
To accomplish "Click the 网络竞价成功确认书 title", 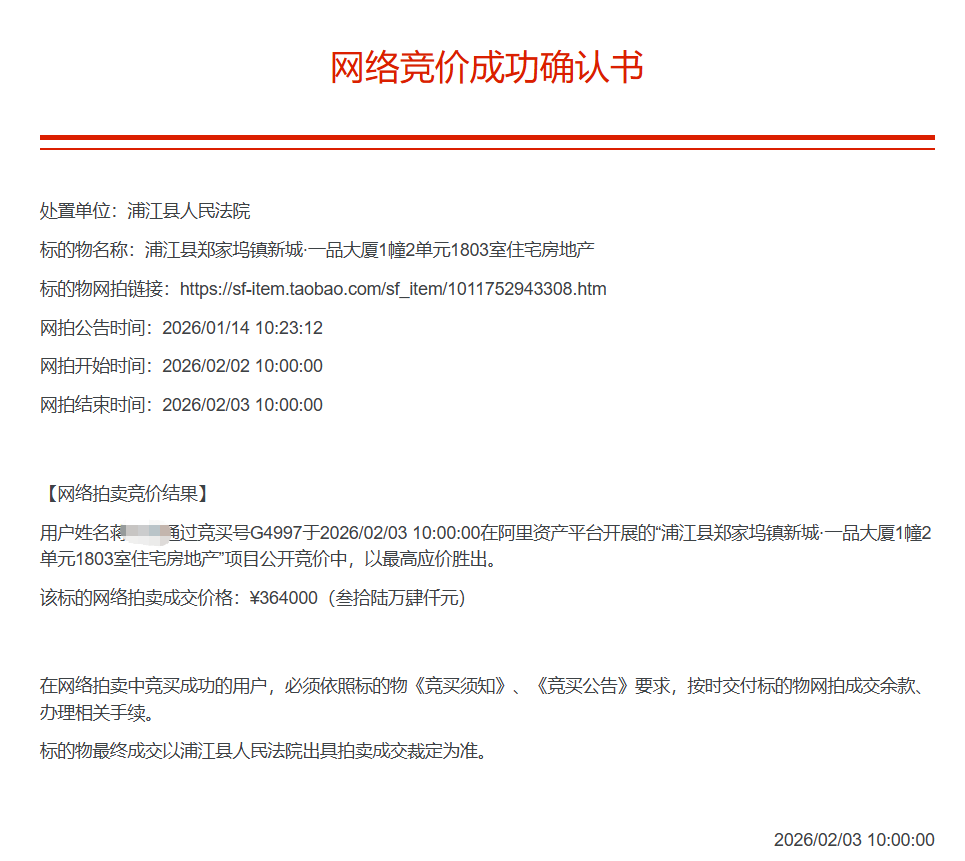I will point(486,67).
